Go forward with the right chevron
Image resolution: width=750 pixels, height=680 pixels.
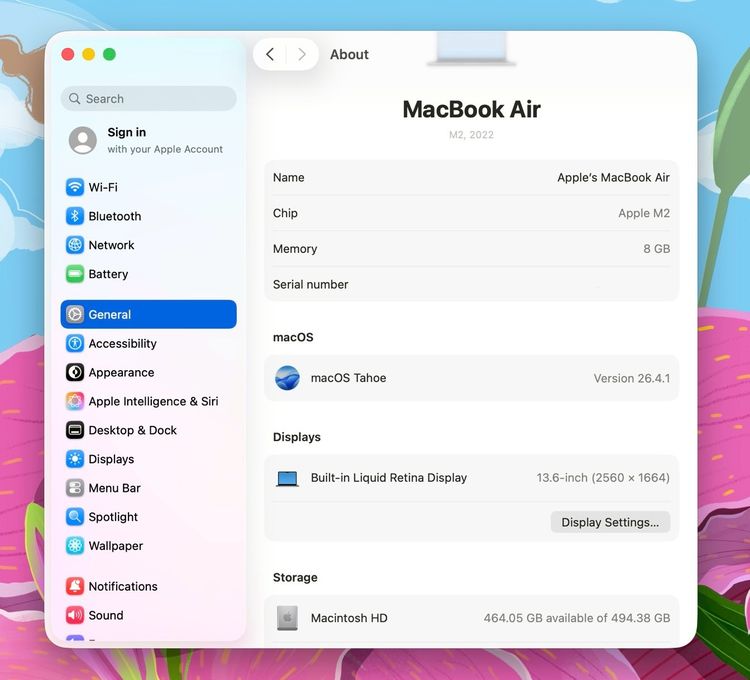click(x=302, y=54)
